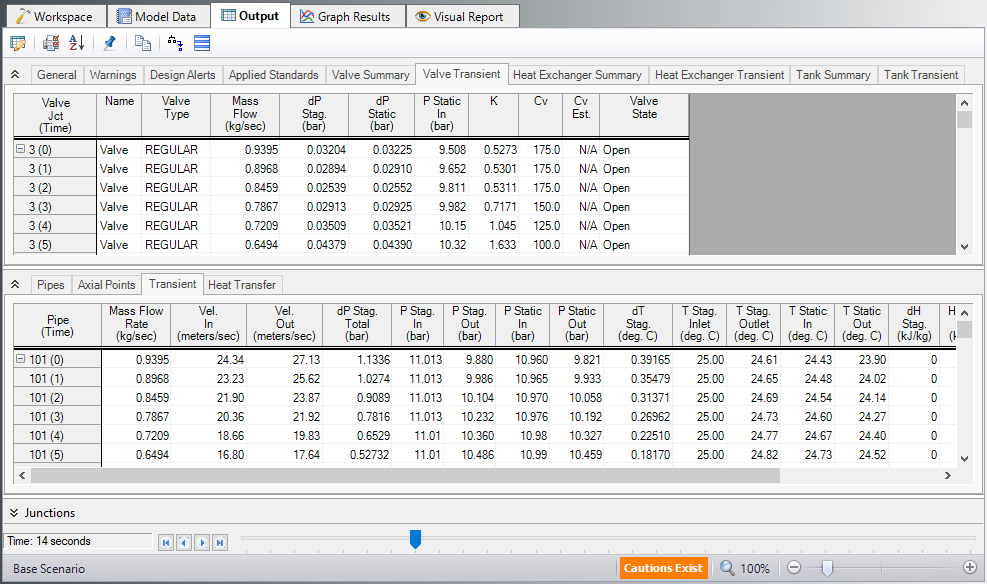Viewport: 987px width, 584px height.
Task: Click pipe table scroll down arrow
Action: click(964, 459)
